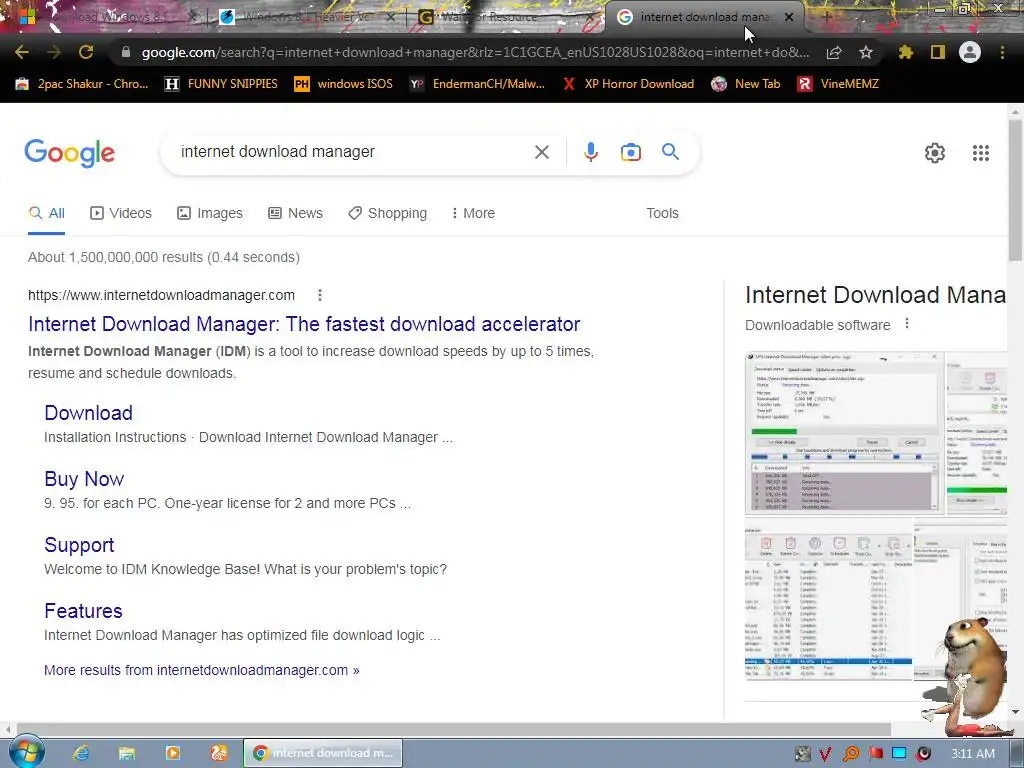Click the horizontal scrollbar at page bottom
Screen dimensions: 1024x768
click(x=454, y=729)
